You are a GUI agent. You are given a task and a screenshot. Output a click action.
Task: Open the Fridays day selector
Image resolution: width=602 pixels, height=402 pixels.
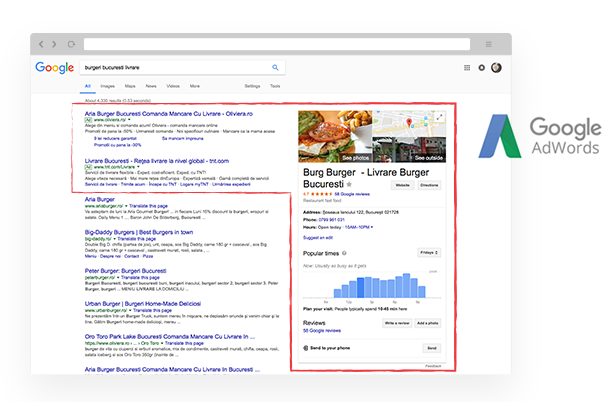[x=429, y=253]
